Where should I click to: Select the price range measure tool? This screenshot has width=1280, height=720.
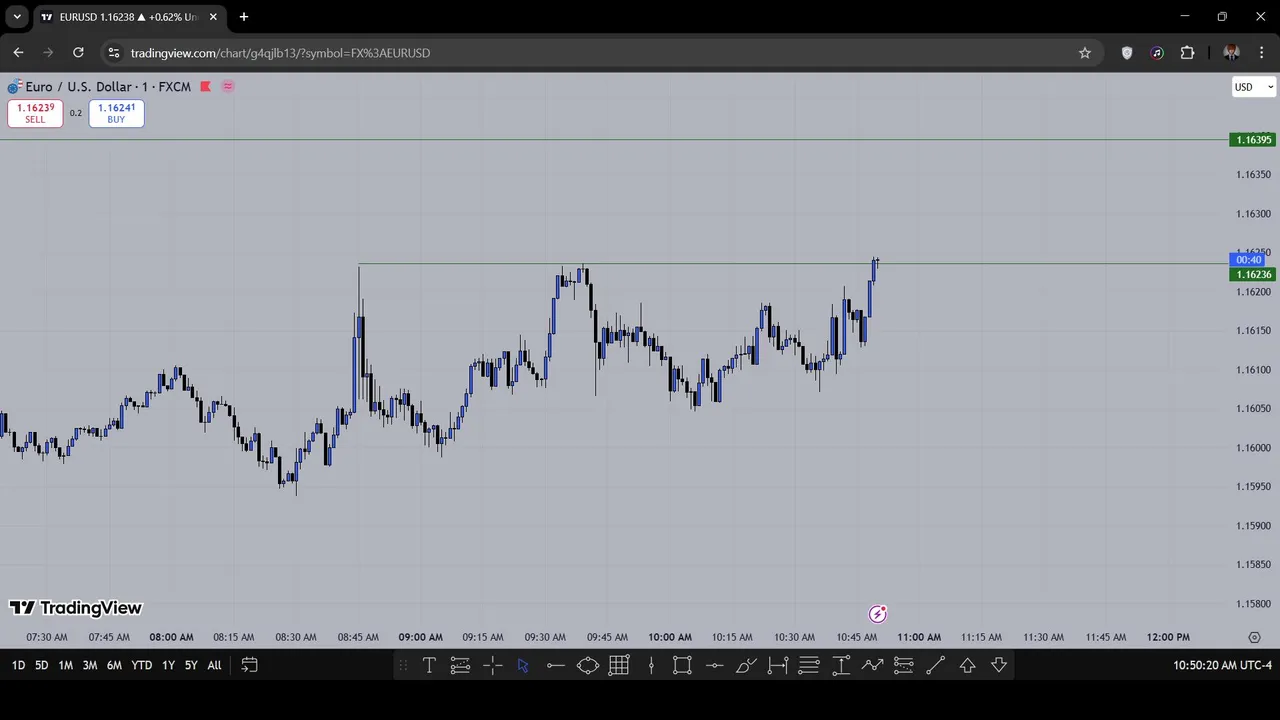[x=841, y=665]
